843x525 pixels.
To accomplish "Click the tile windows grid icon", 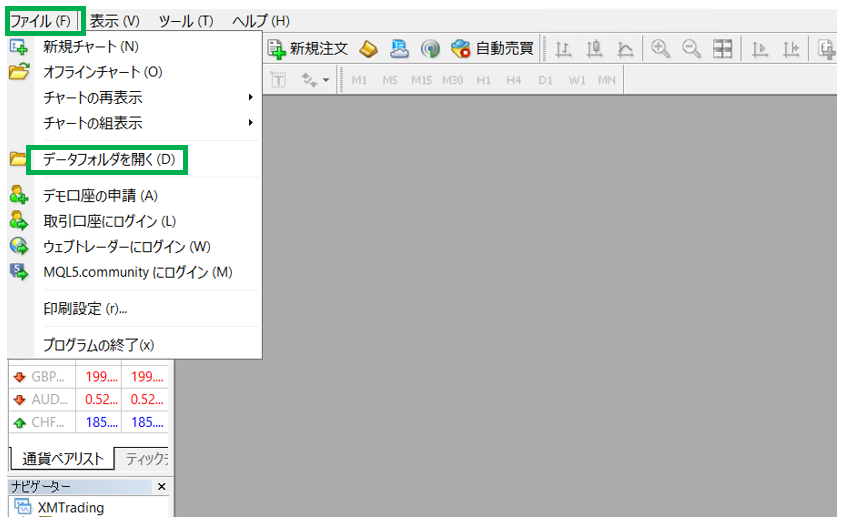I will click(723, 47).
